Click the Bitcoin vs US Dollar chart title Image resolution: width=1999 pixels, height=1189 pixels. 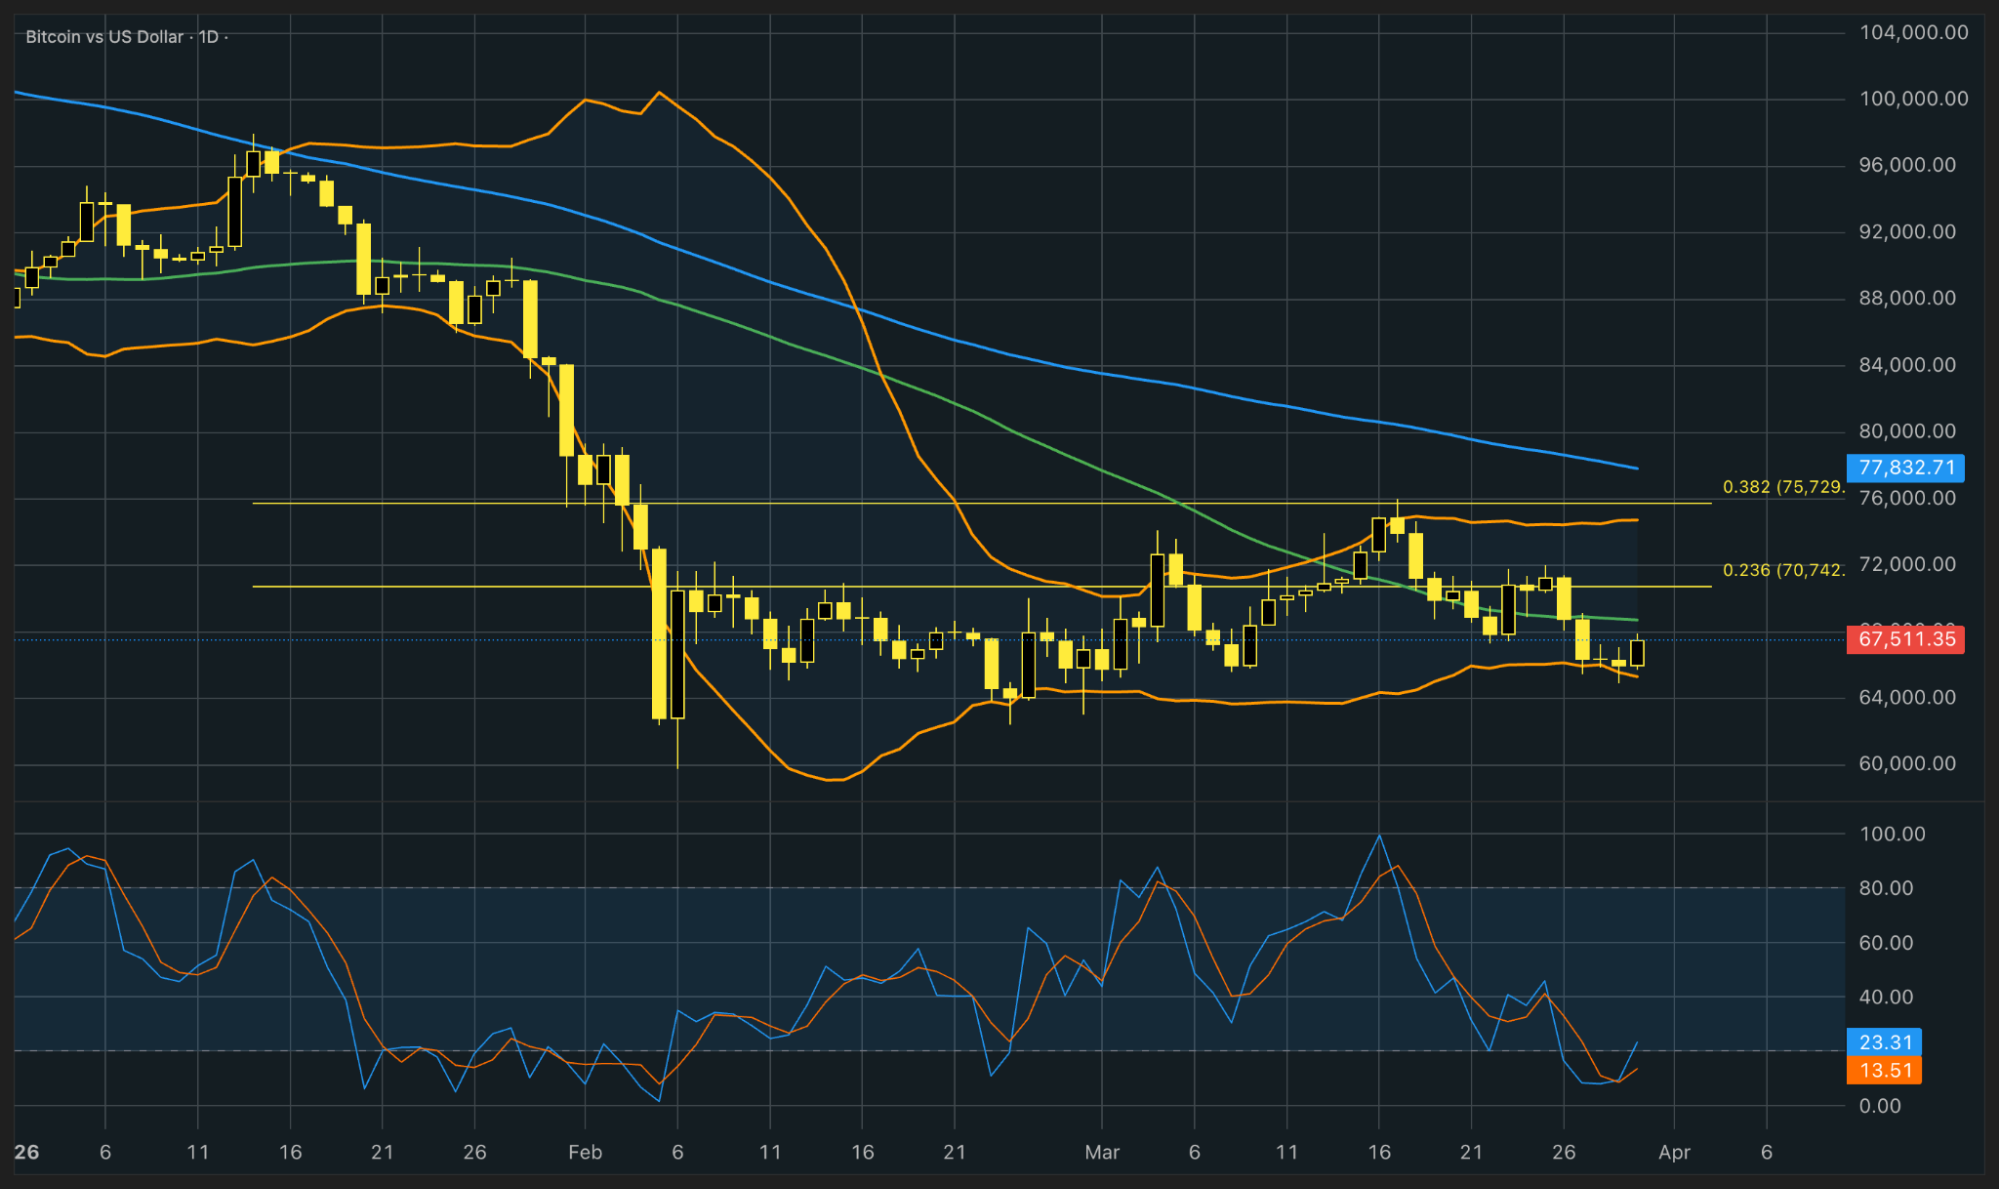[104, 37]
